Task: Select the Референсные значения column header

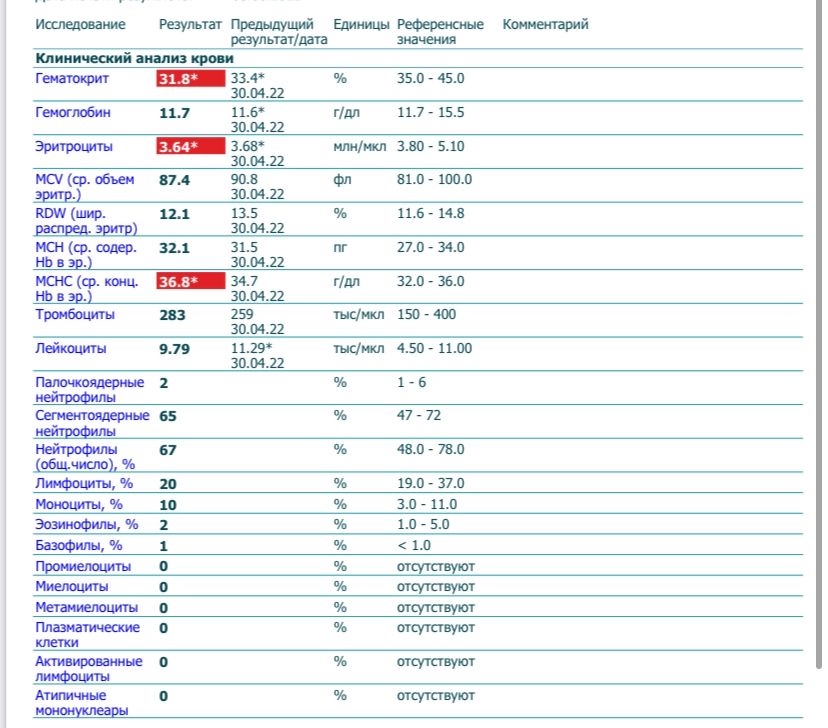Action: (x=440, y=32)
